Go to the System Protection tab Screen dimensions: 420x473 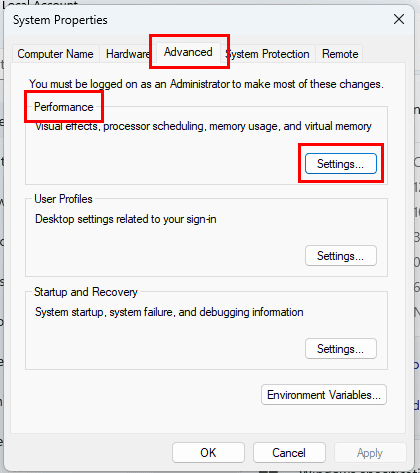click(268, 54)
